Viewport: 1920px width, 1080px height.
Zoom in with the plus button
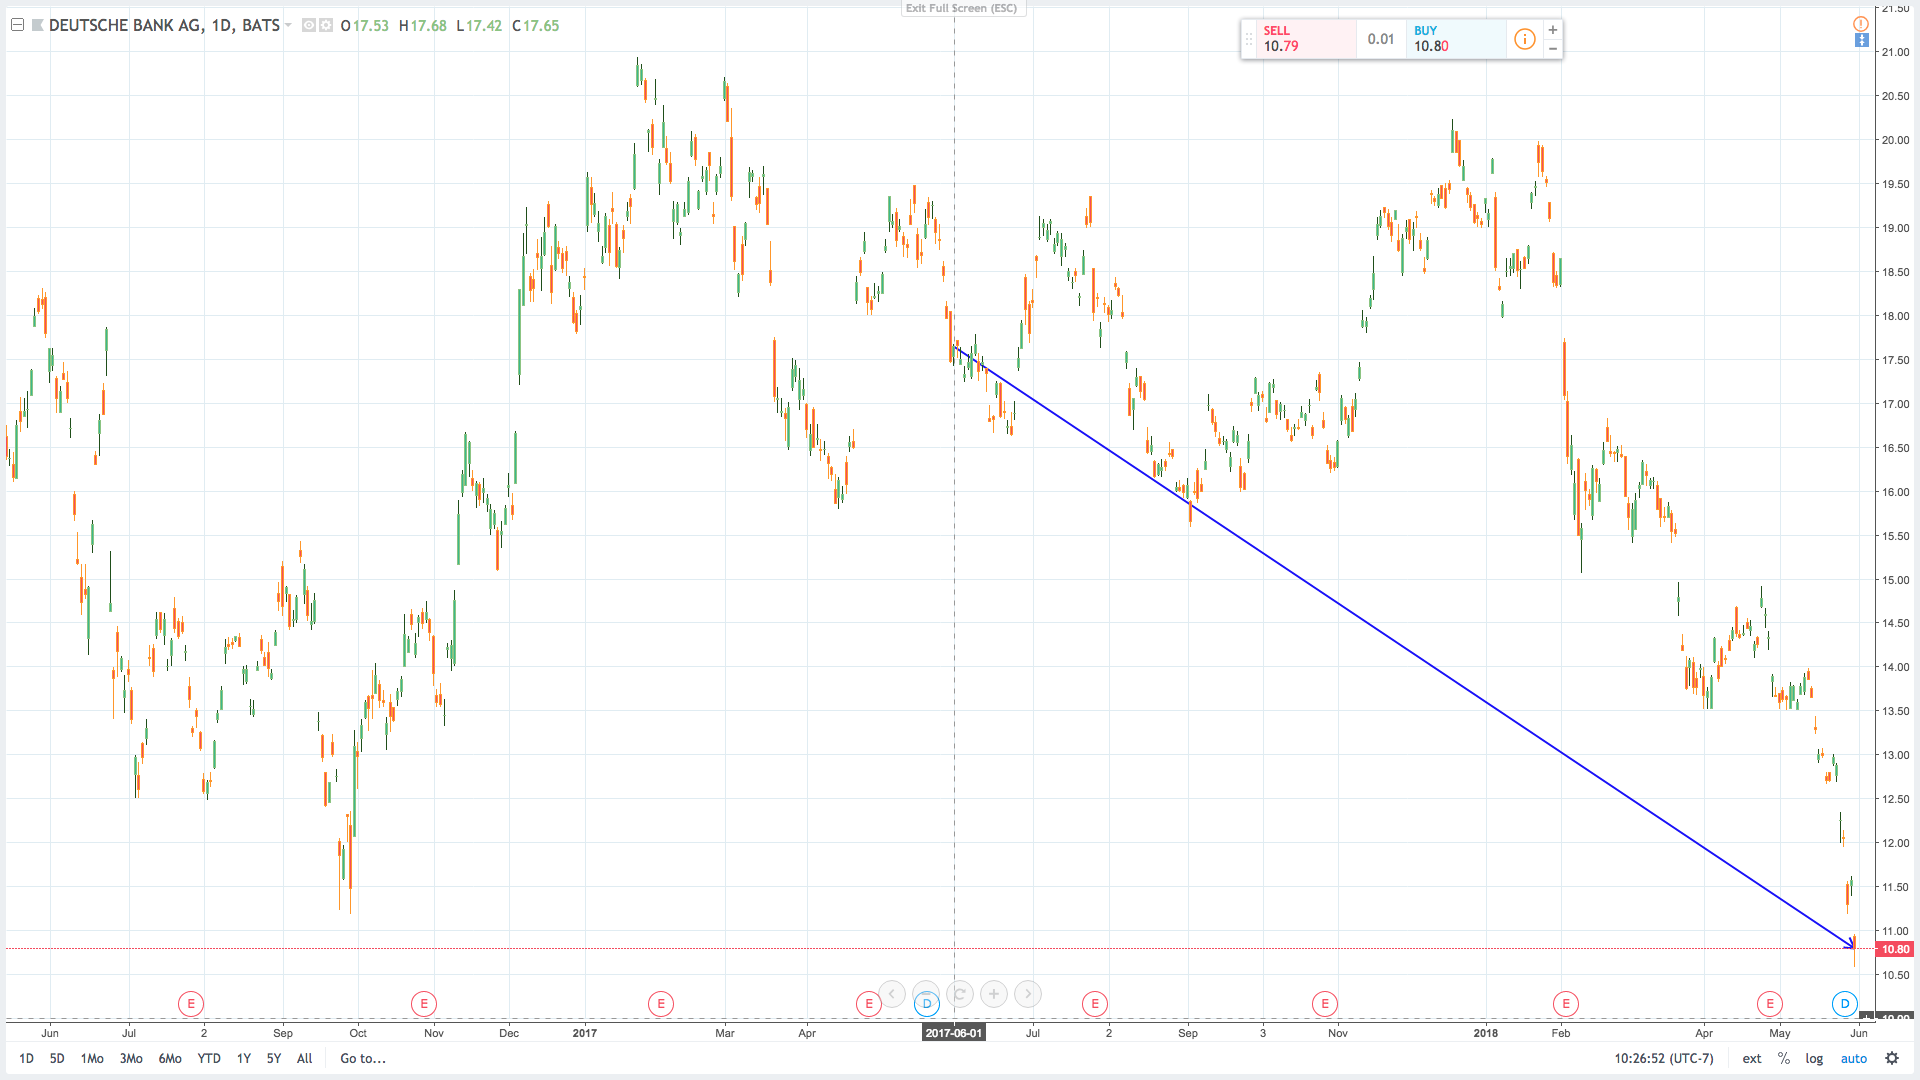point(993,994)
